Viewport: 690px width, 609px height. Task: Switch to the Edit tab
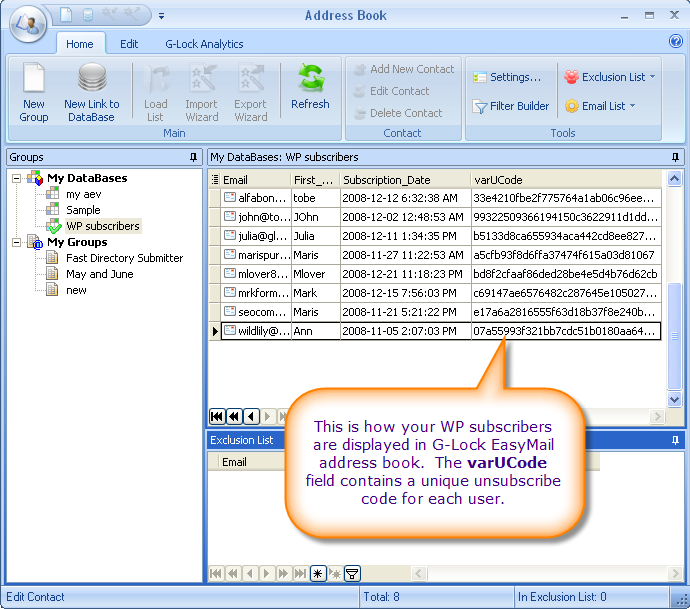click(129, 44)
